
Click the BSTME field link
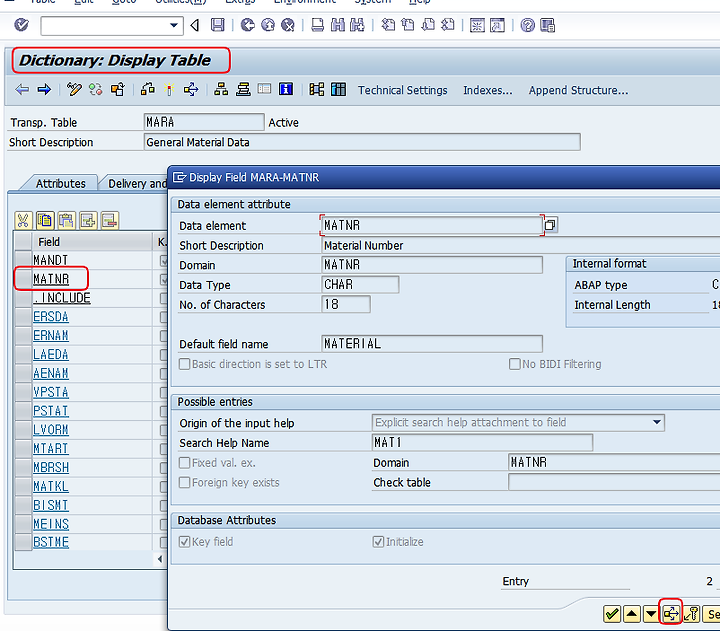(x=51, y=542)
